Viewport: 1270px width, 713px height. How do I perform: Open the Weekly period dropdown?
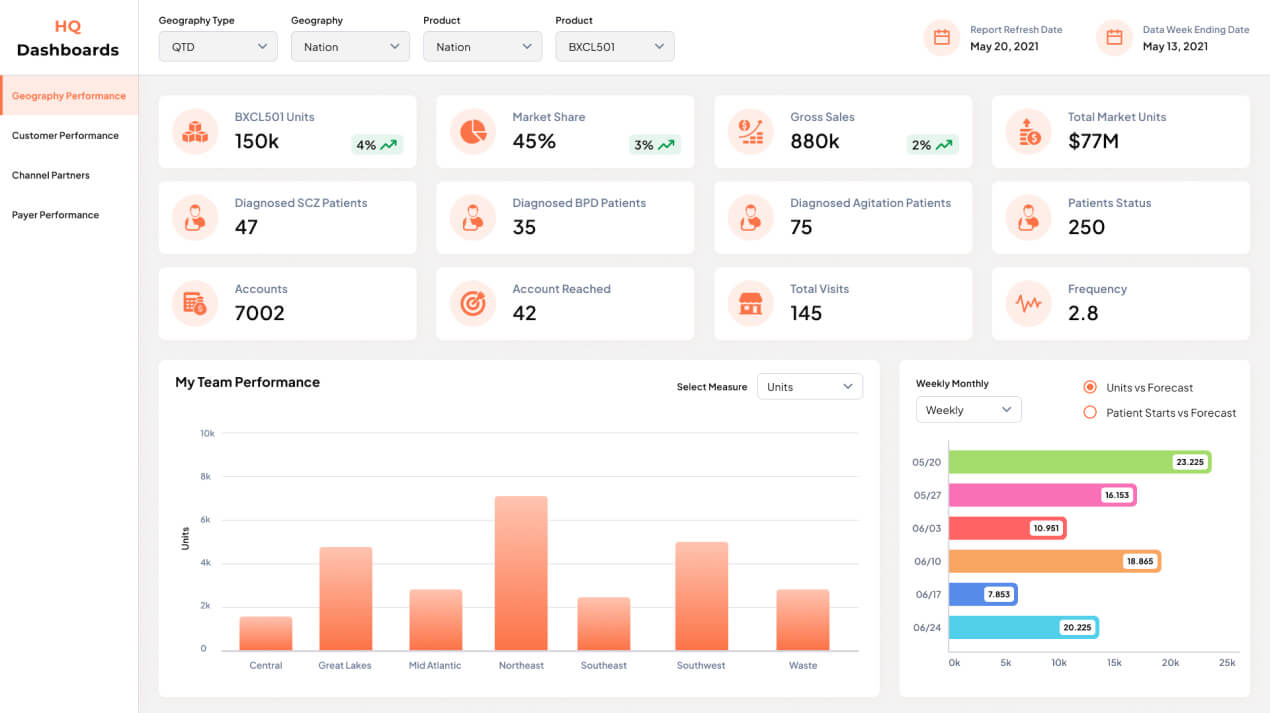[x=968, y=410]
